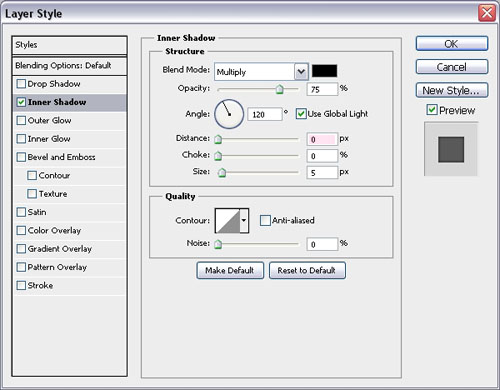
Task: Select the Stroke effect label
Action: pyautogui.click(x=40, y=286)
